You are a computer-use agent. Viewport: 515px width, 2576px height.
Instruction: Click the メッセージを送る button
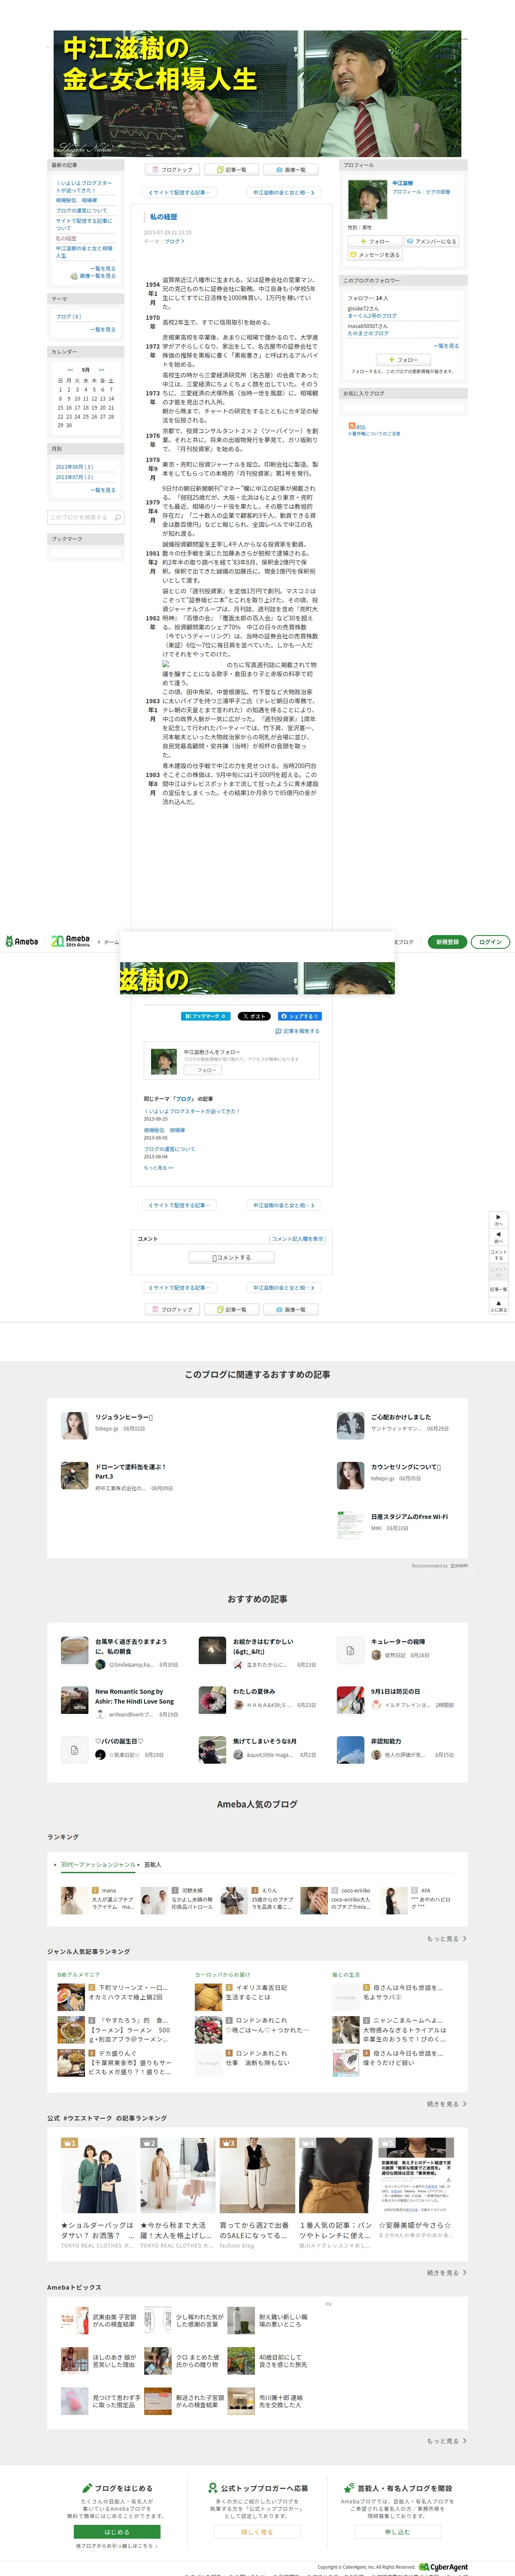point(375,254)
